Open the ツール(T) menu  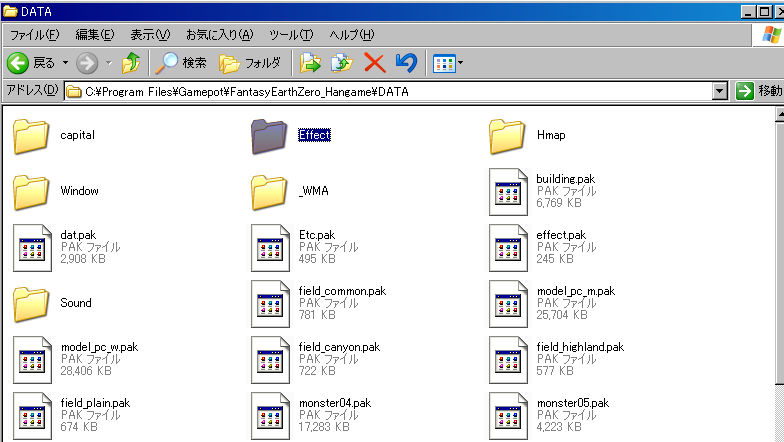point(291,34)
